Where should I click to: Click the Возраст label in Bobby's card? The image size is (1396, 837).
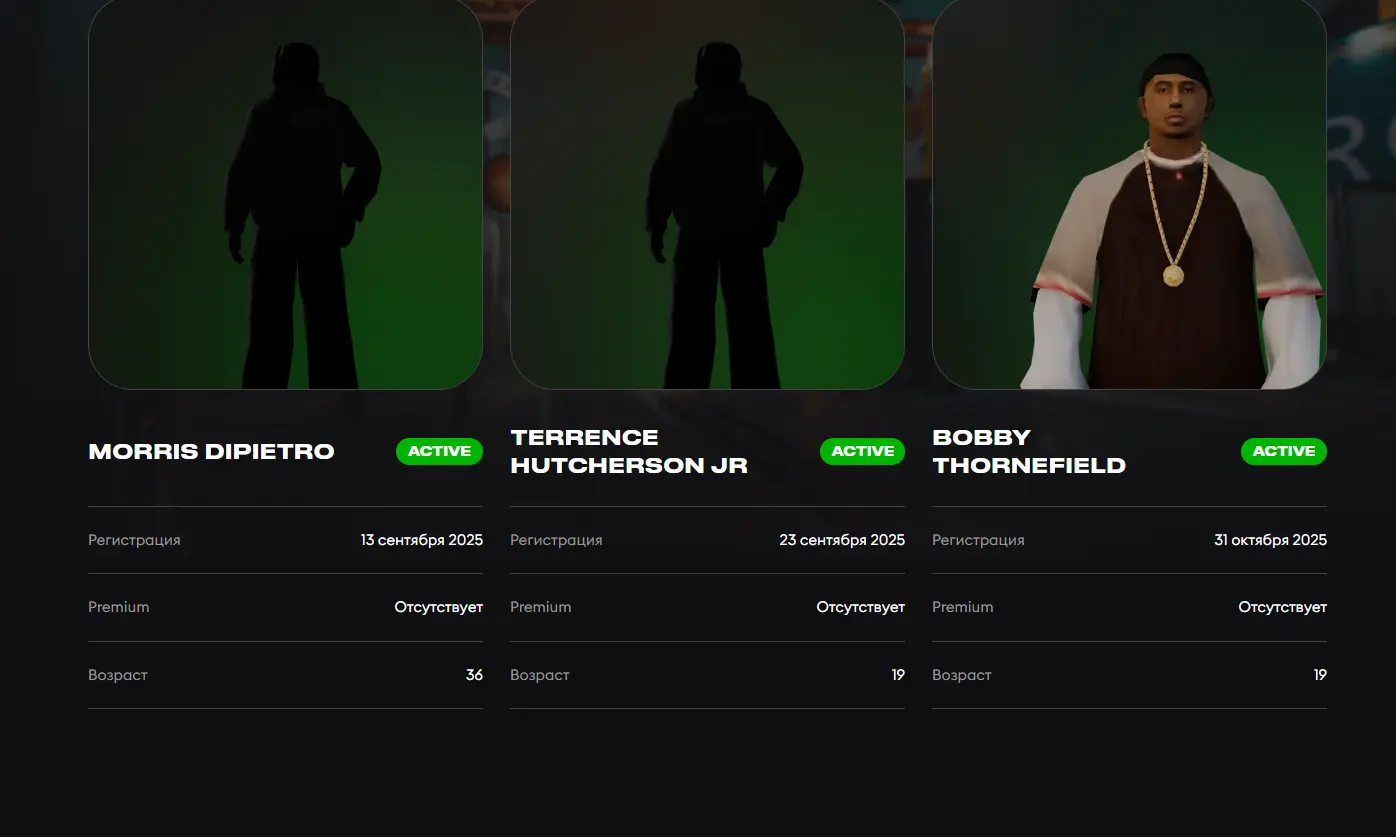(x=962, y=675)
